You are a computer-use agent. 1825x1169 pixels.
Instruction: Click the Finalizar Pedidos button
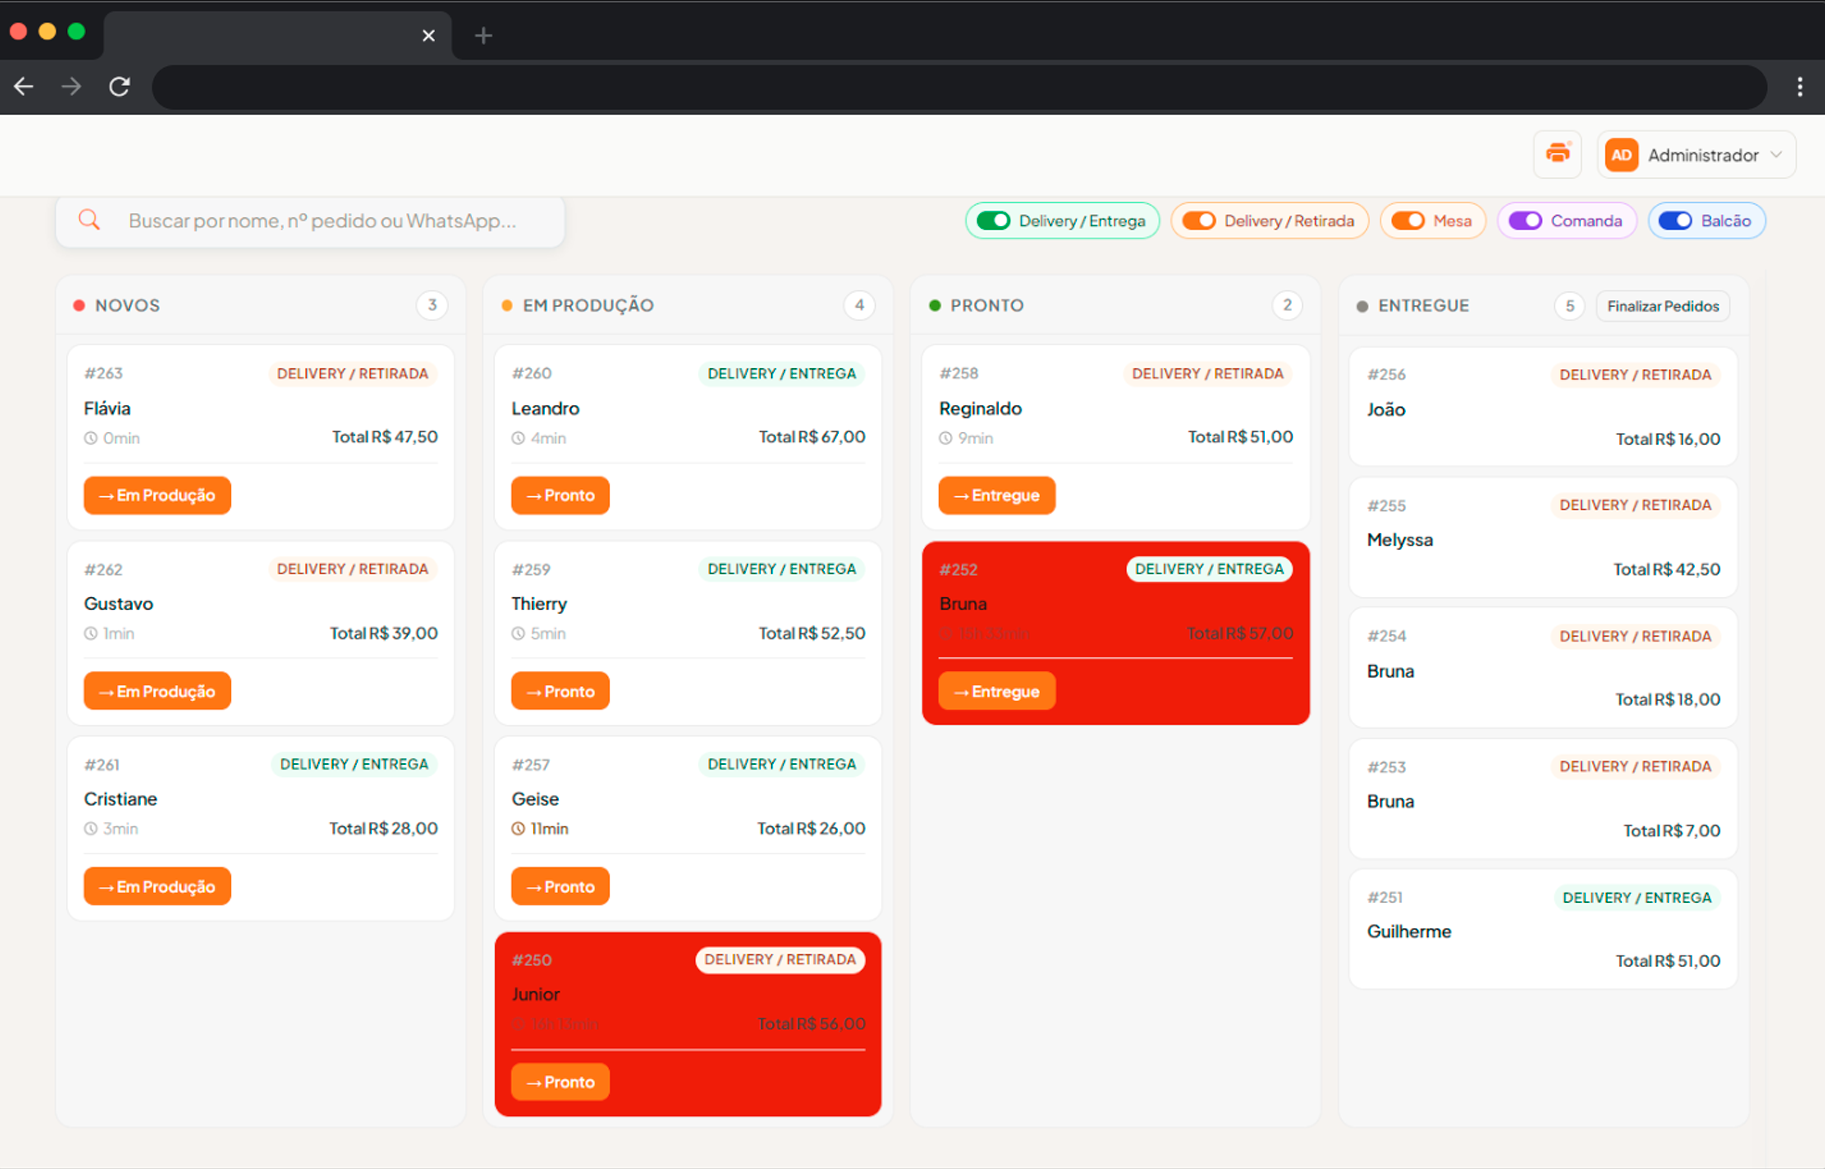(1663, 306)
